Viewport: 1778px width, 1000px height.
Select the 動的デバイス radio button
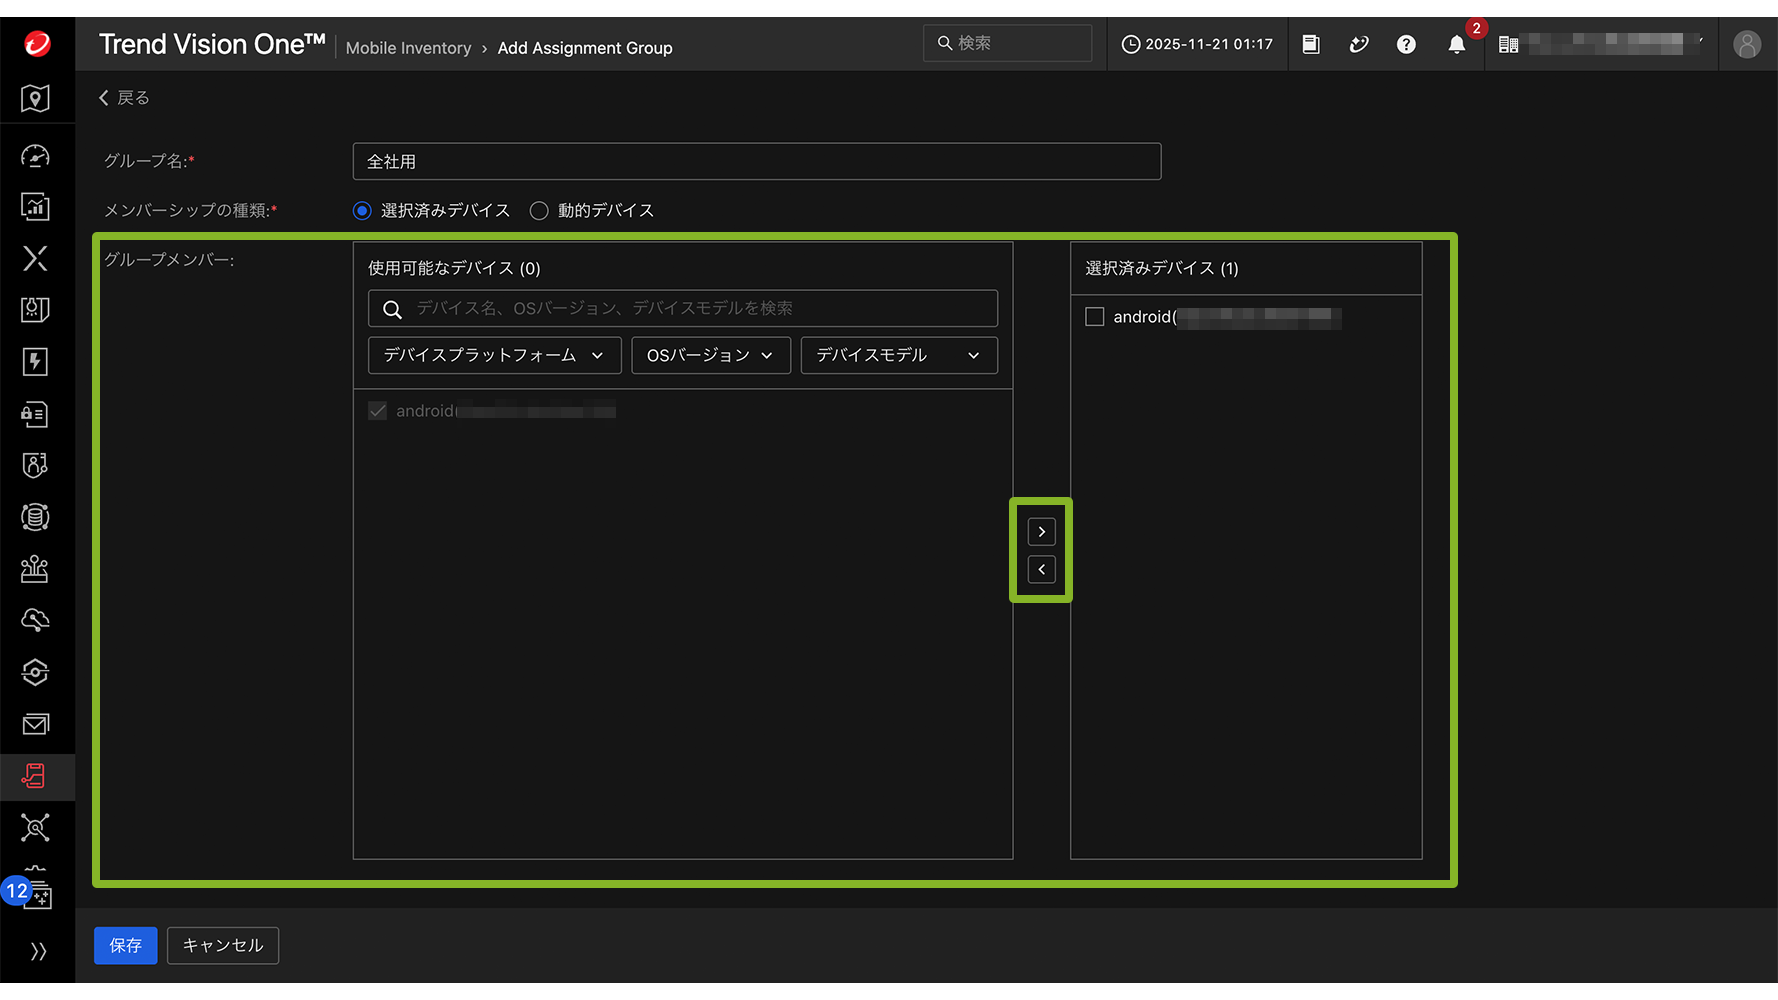pos(539,211)
